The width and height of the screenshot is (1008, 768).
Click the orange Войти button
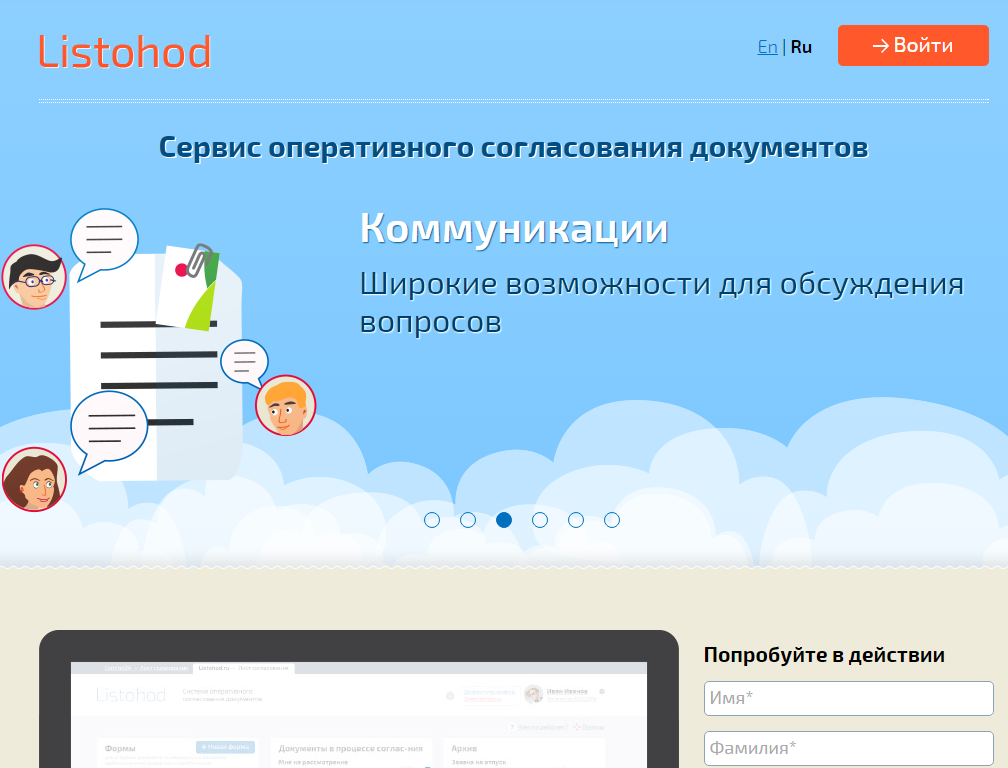(x=913, y=45)
